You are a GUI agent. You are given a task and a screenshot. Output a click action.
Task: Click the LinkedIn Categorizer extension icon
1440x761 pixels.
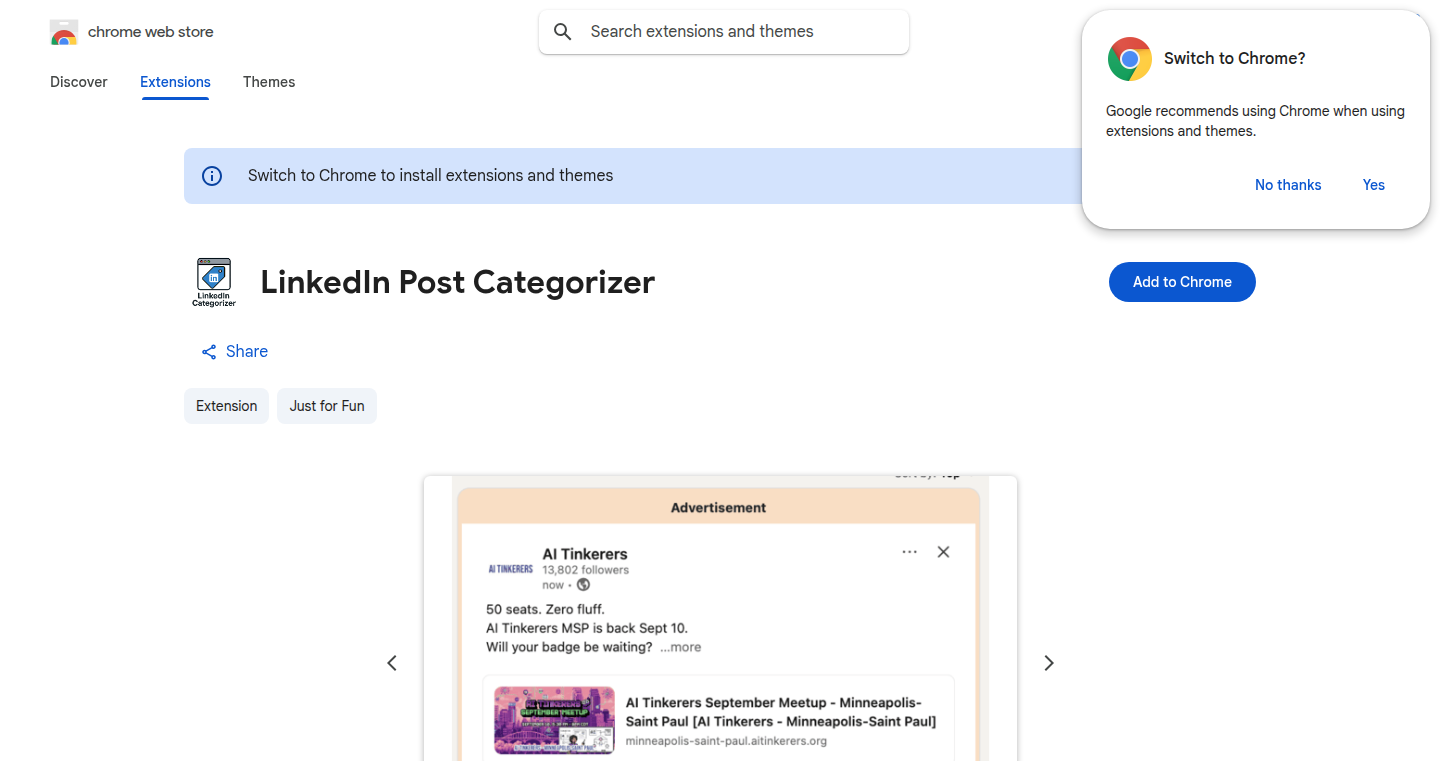214,282
